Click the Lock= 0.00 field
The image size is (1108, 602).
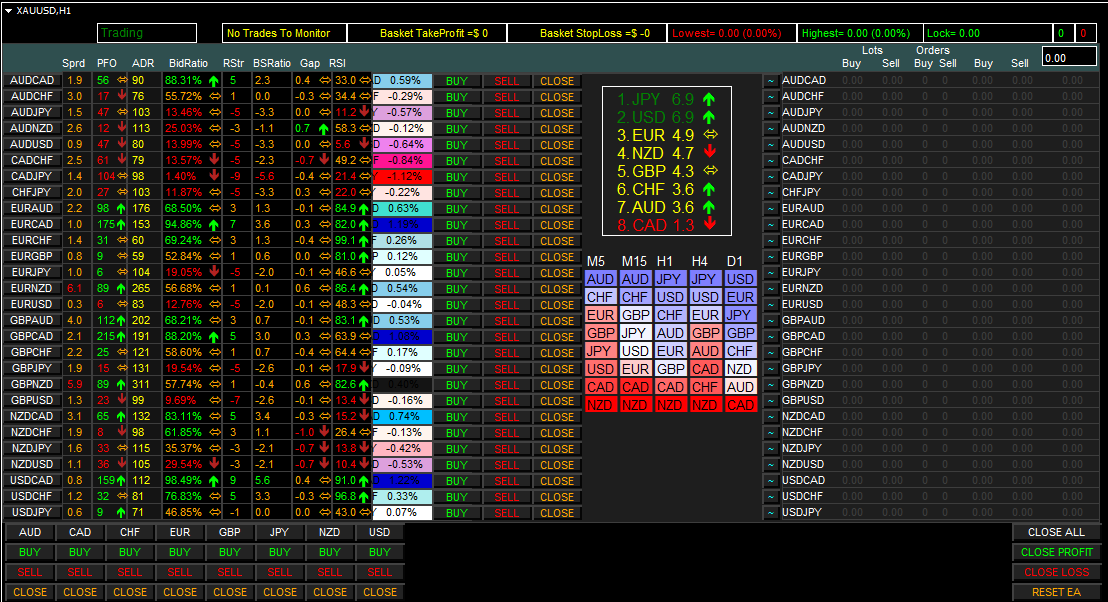click(987, 33)
